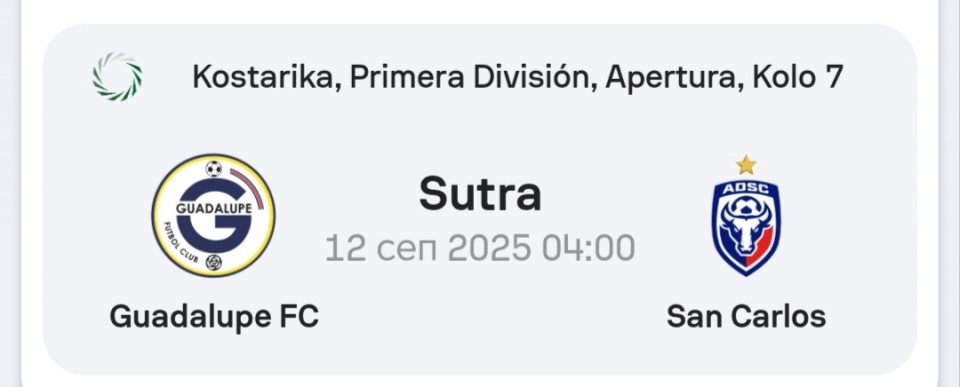This screenshot has width=960, height=387.
Task: Click the gold star above San Carlos crest
Action: coord(746,165)
